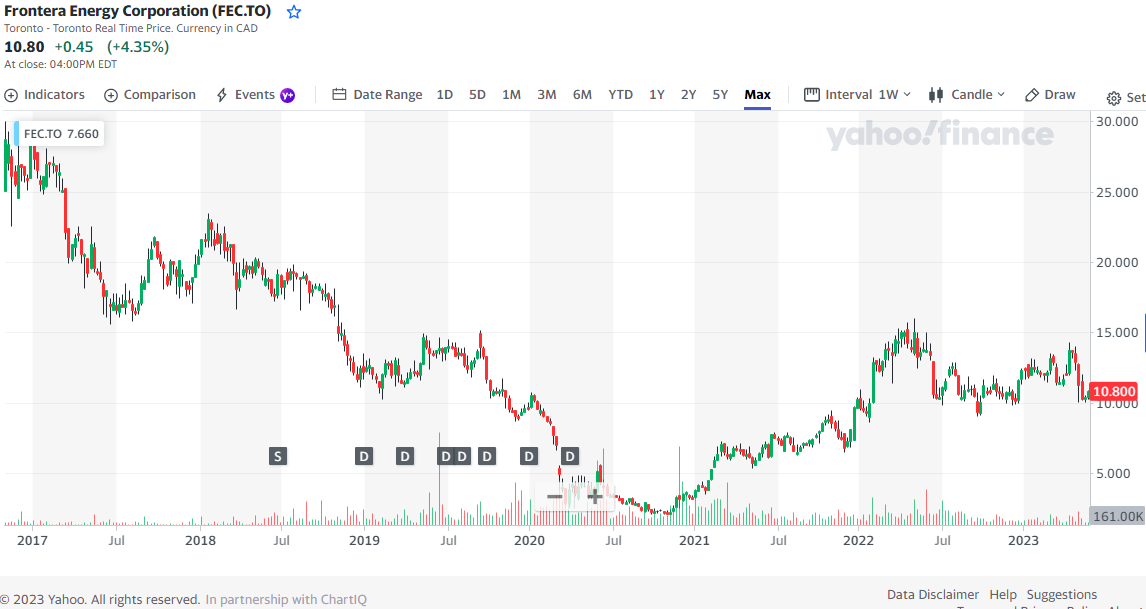Click the +0.45 price change value
This screenshot has width=1146, height=609.
74,47
